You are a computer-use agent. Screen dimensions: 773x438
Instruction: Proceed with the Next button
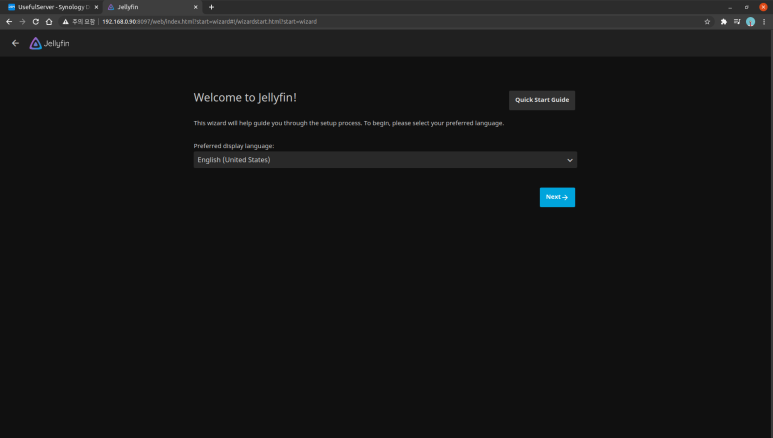click(557, 197)
